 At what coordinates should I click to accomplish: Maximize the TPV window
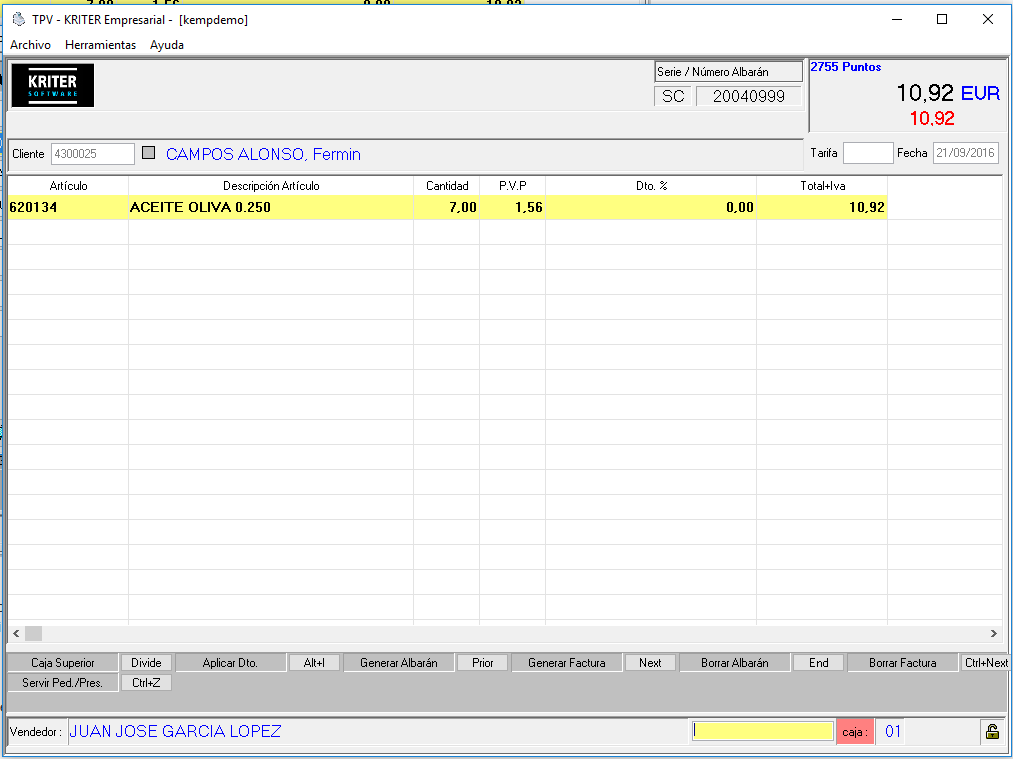942,19
